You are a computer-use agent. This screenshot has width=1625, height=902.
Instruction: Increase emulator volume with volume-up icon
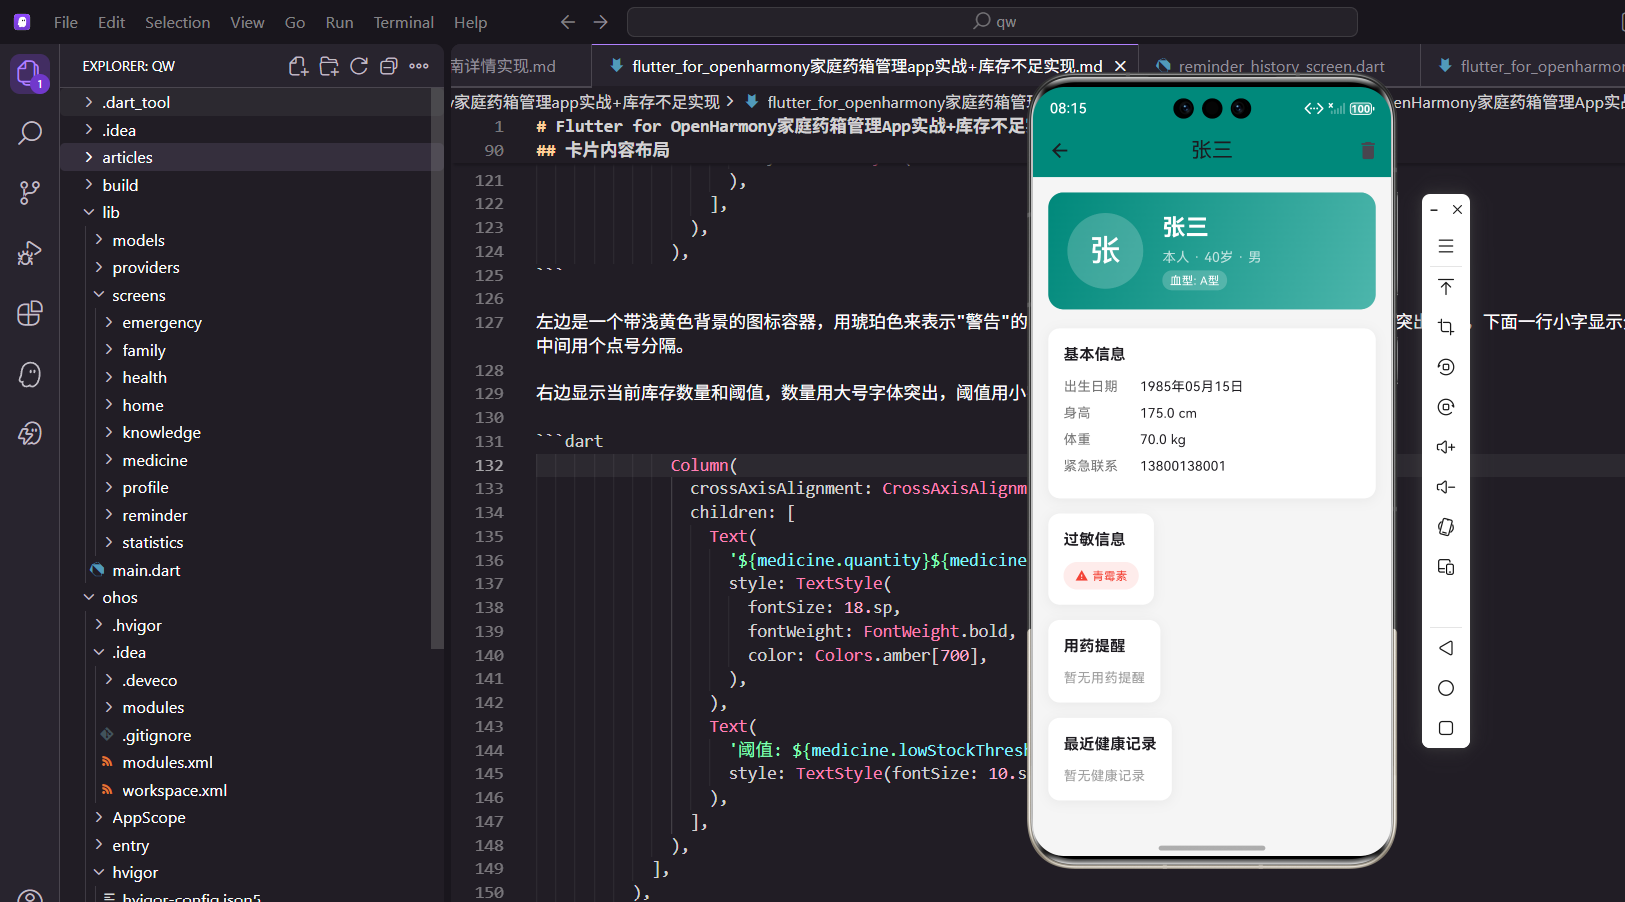point(1445,447)
